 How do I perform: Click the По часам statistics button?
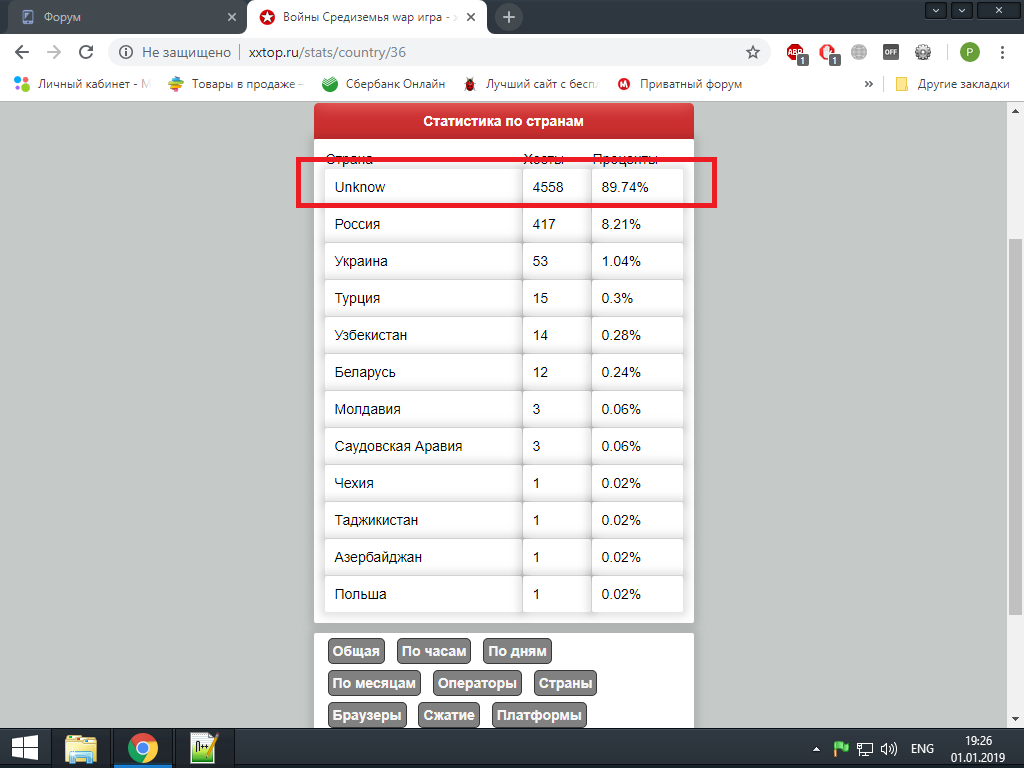pyautogui.click(x=434, y=652)
